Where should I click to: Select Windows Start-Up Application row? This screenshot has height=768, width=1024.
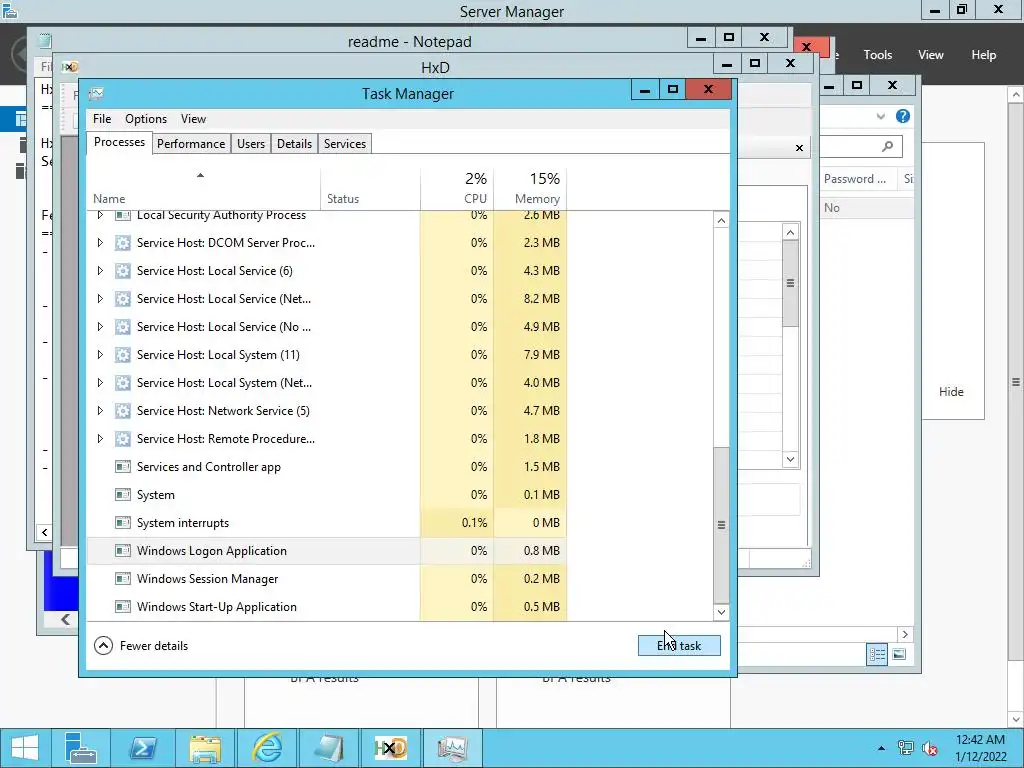[327, 607]
